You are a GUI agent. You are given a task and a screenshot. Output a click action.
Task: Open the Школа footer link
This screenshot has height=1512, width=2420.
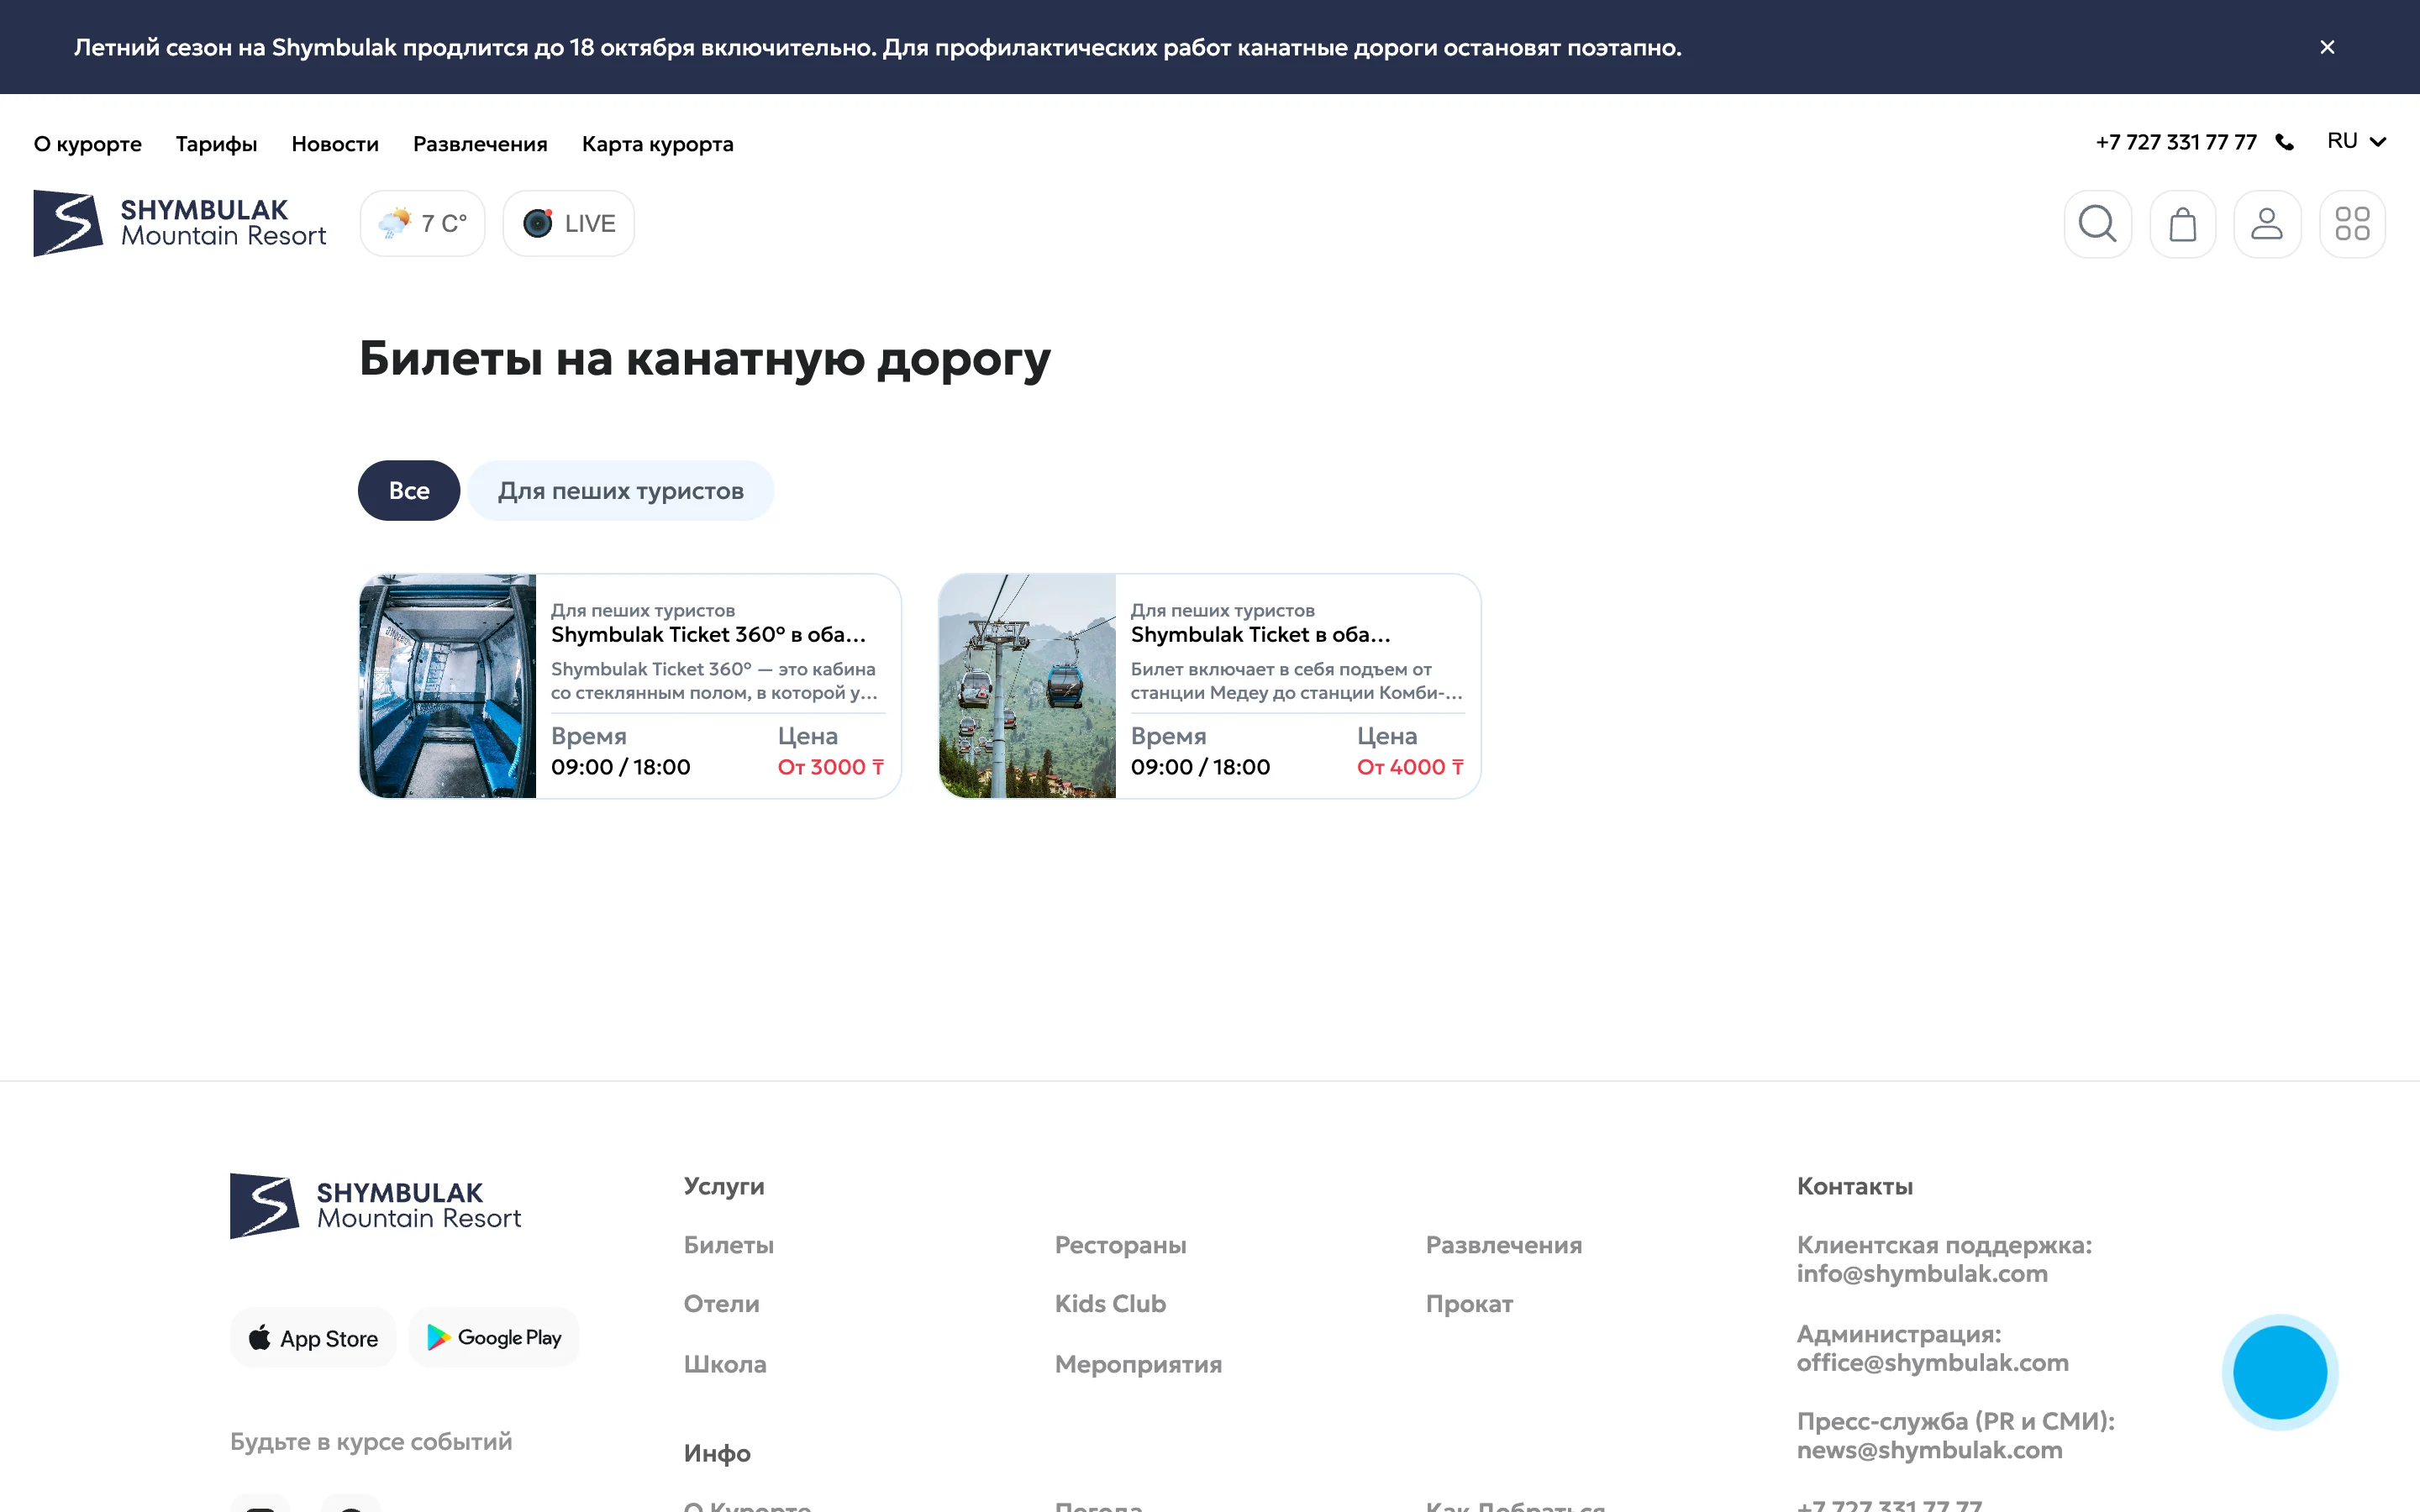[x=725, y=1364]
